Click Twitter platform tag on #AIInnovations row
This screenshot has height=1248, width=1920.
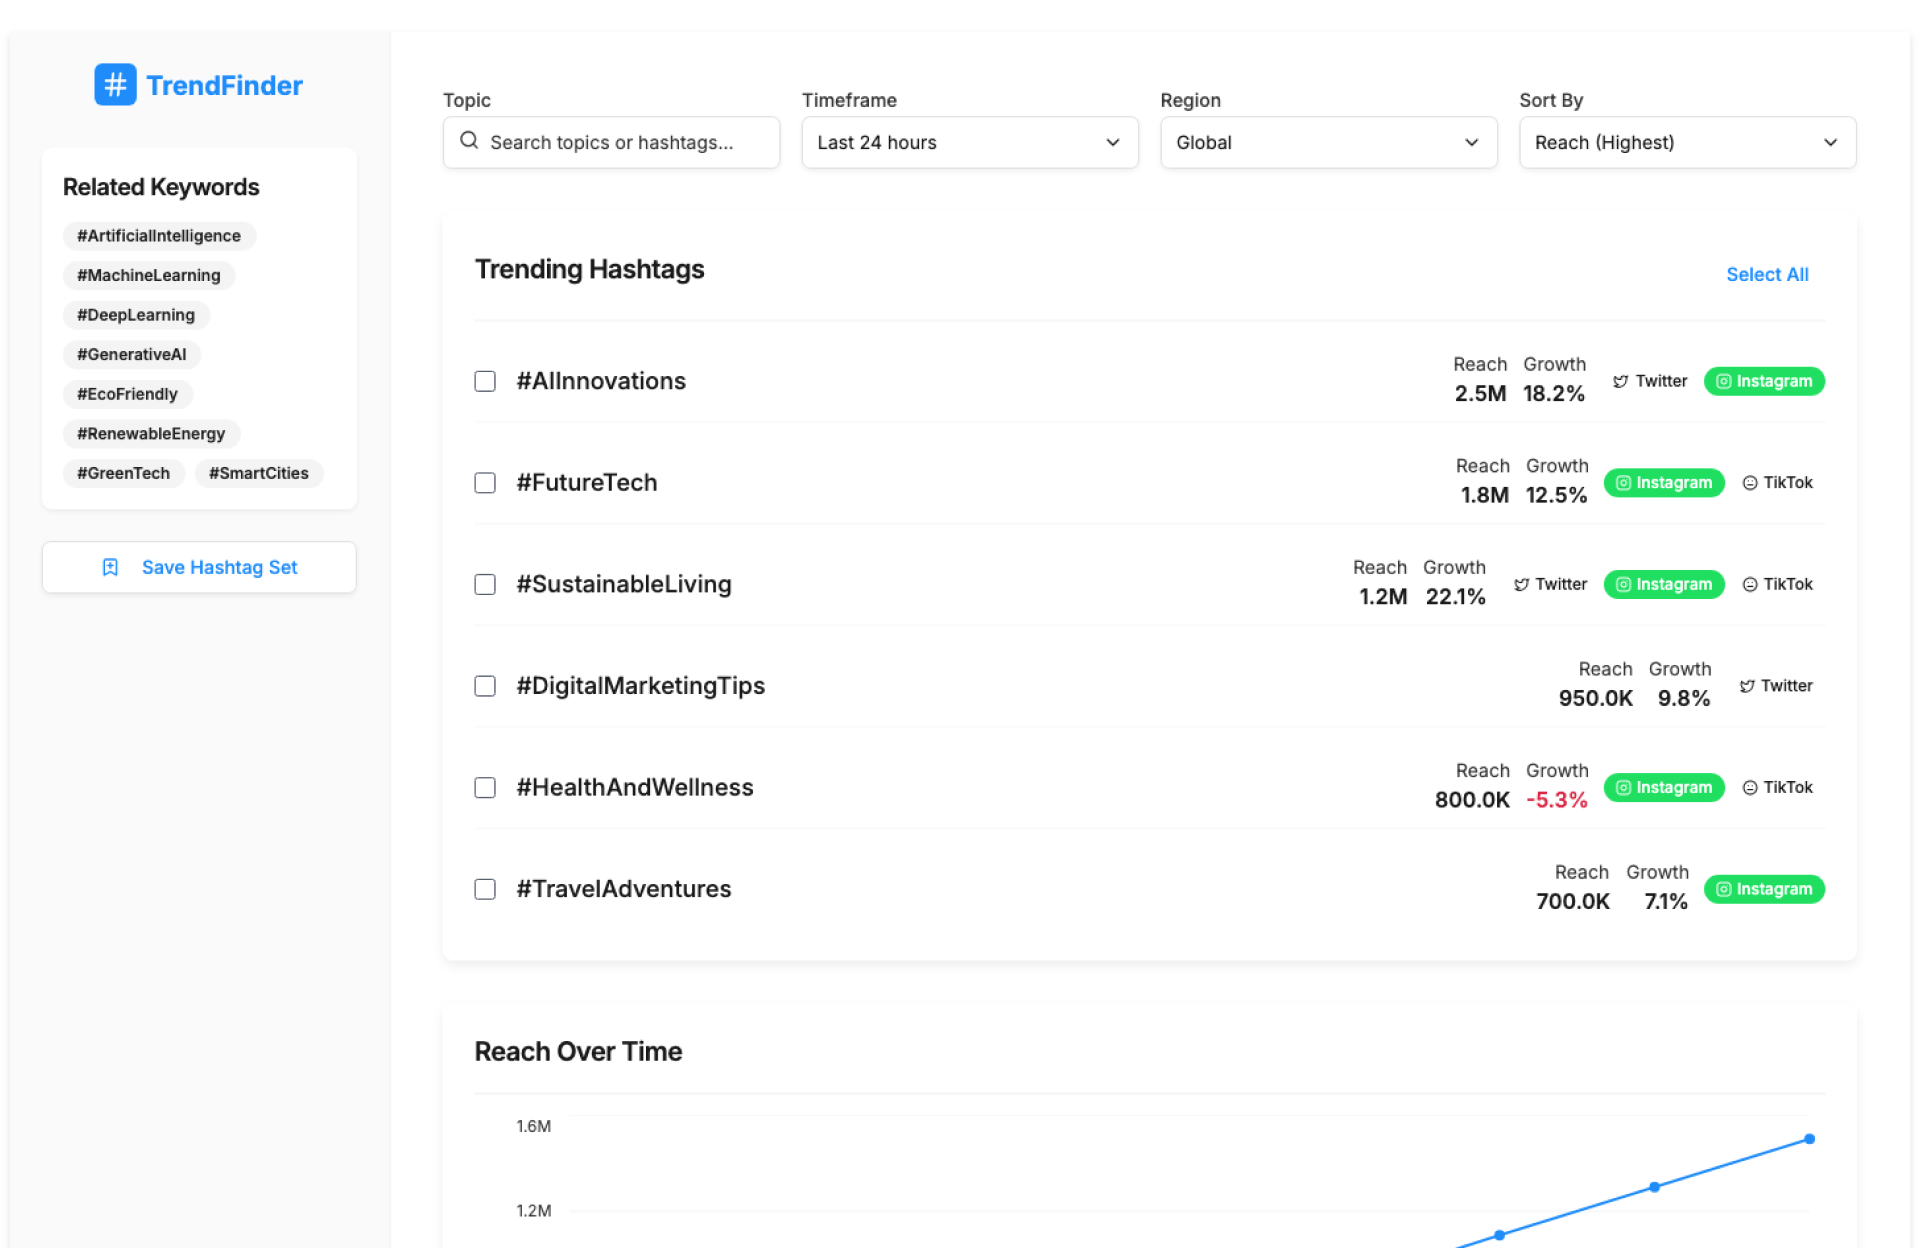click(x=1649, y=381)
